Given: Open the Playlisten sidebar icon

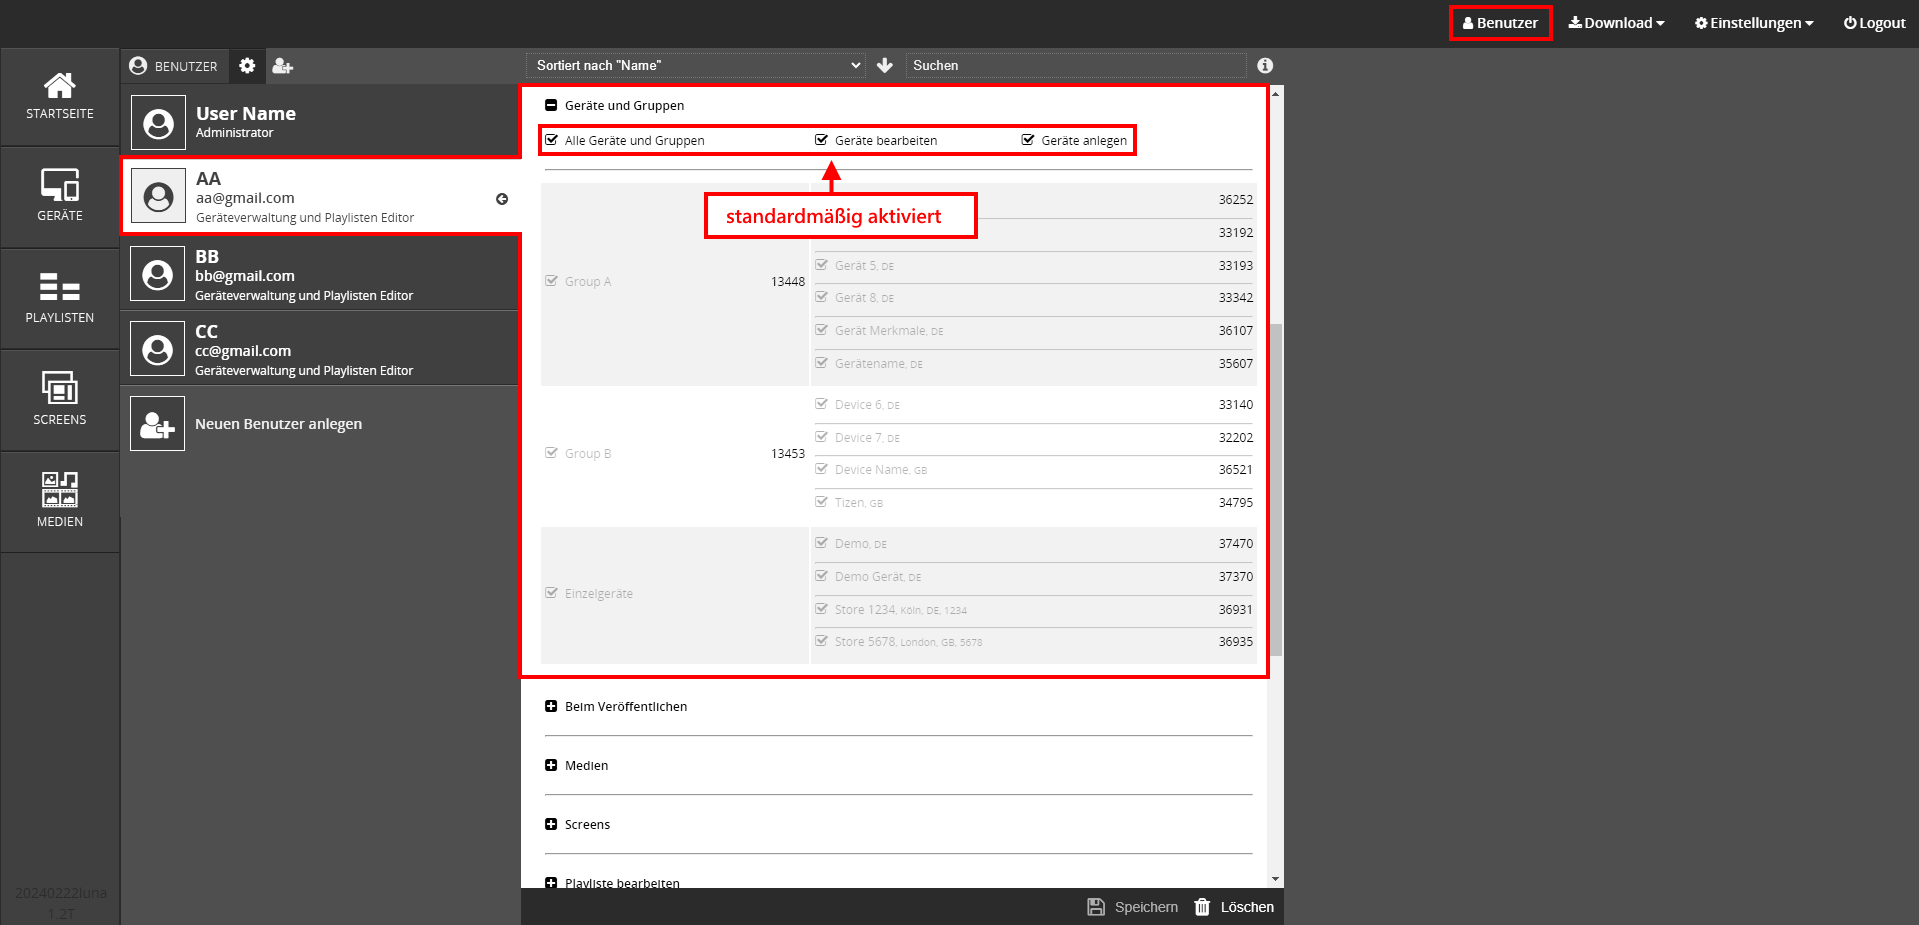Looking at the screenshot, I should 60,299.
